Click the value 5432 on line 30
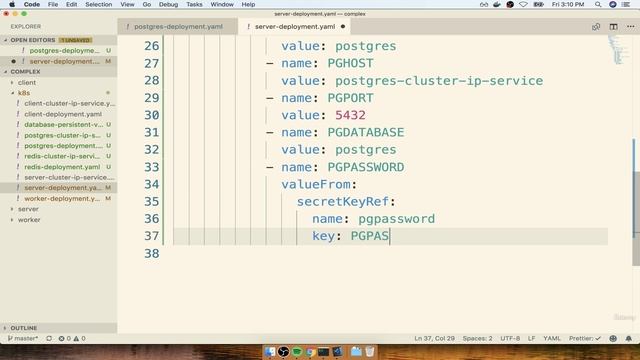640x360 pixels. pyautogui.click(x=350, y=116)
